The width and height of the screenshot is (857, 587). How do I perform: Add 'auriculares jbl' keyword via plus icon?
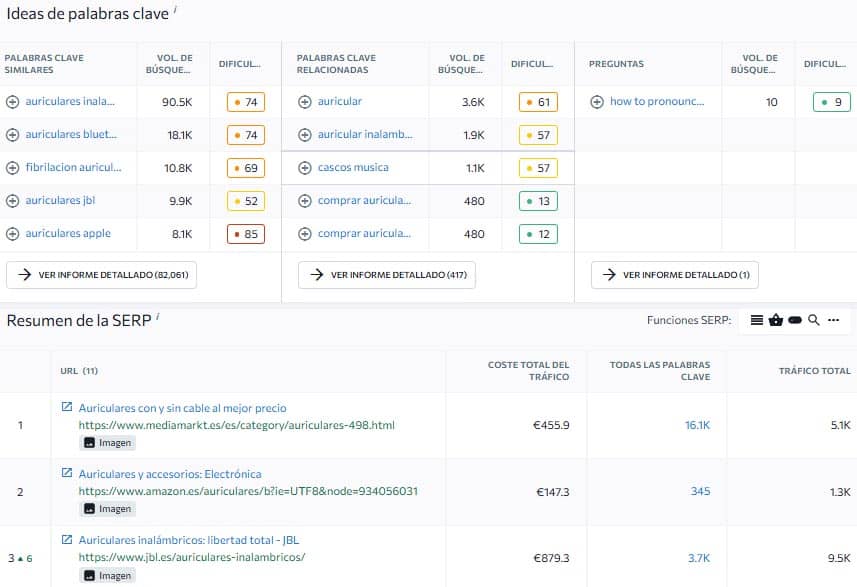tap(12, 201)
